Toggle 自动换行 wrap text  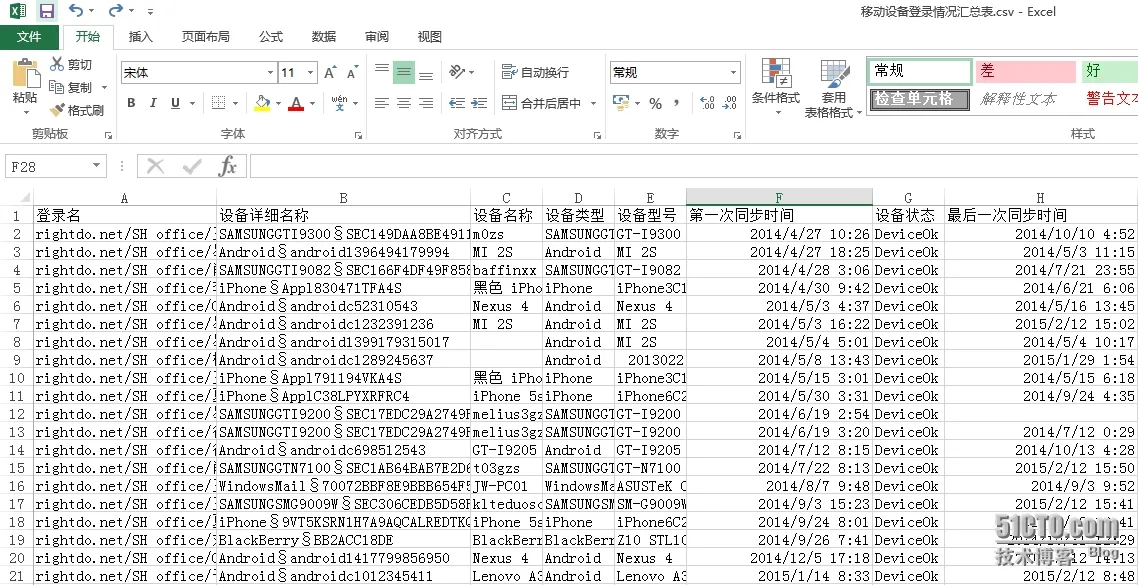pyautogui.click(x=536, y=73)
